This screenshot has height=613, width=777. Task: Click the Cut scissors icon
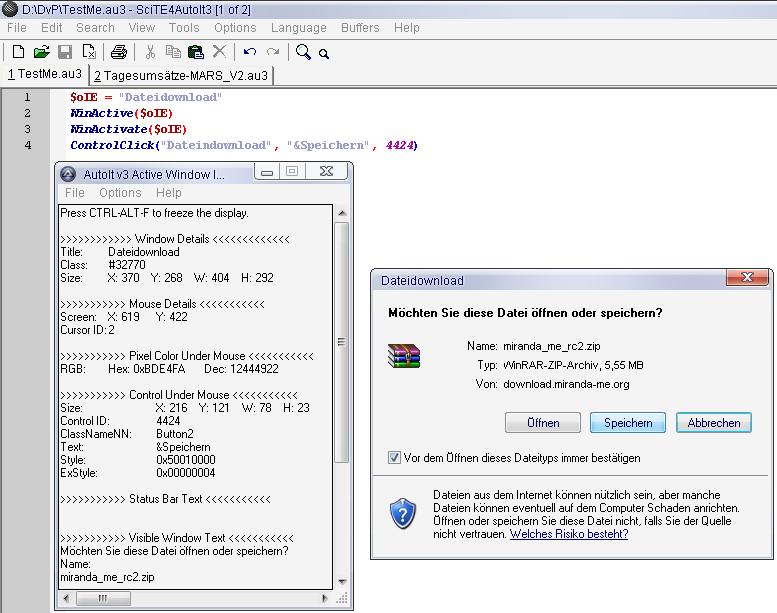150,52
